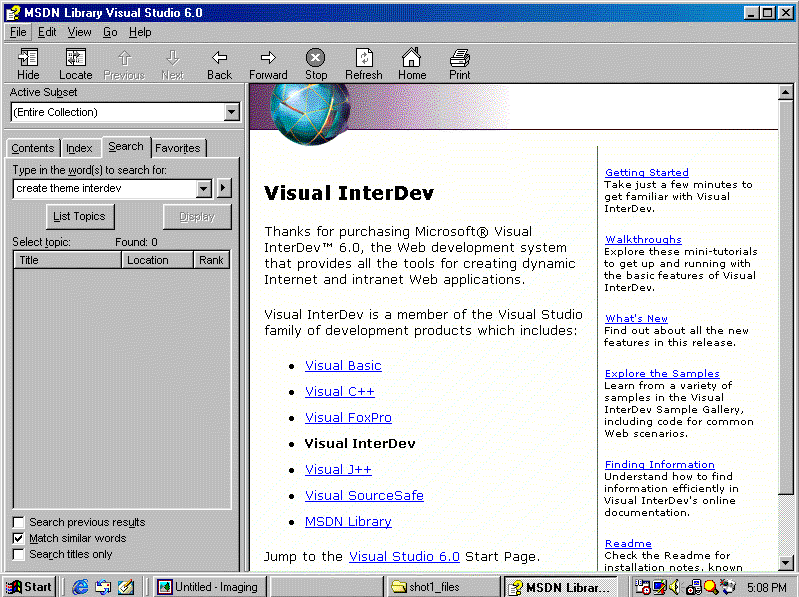Open the Active Subset dropdown
799x597 pixels.
click(x=231, y=112)
